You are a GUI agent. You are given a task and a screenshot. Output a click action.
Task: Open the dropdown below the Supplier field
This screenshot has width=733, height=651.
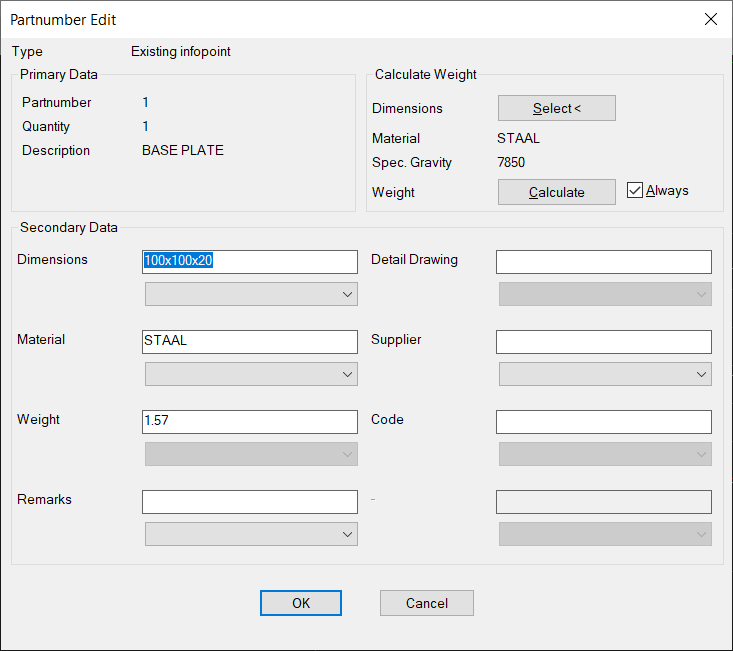tap(605, 374)
